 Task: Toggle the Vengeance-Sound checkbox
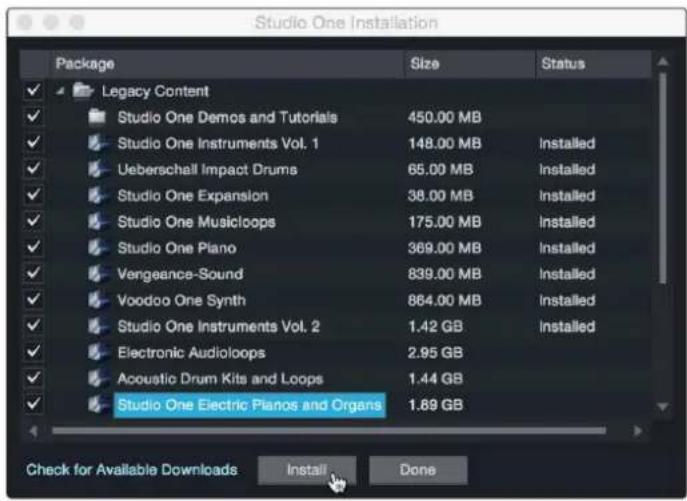point(33,274)
